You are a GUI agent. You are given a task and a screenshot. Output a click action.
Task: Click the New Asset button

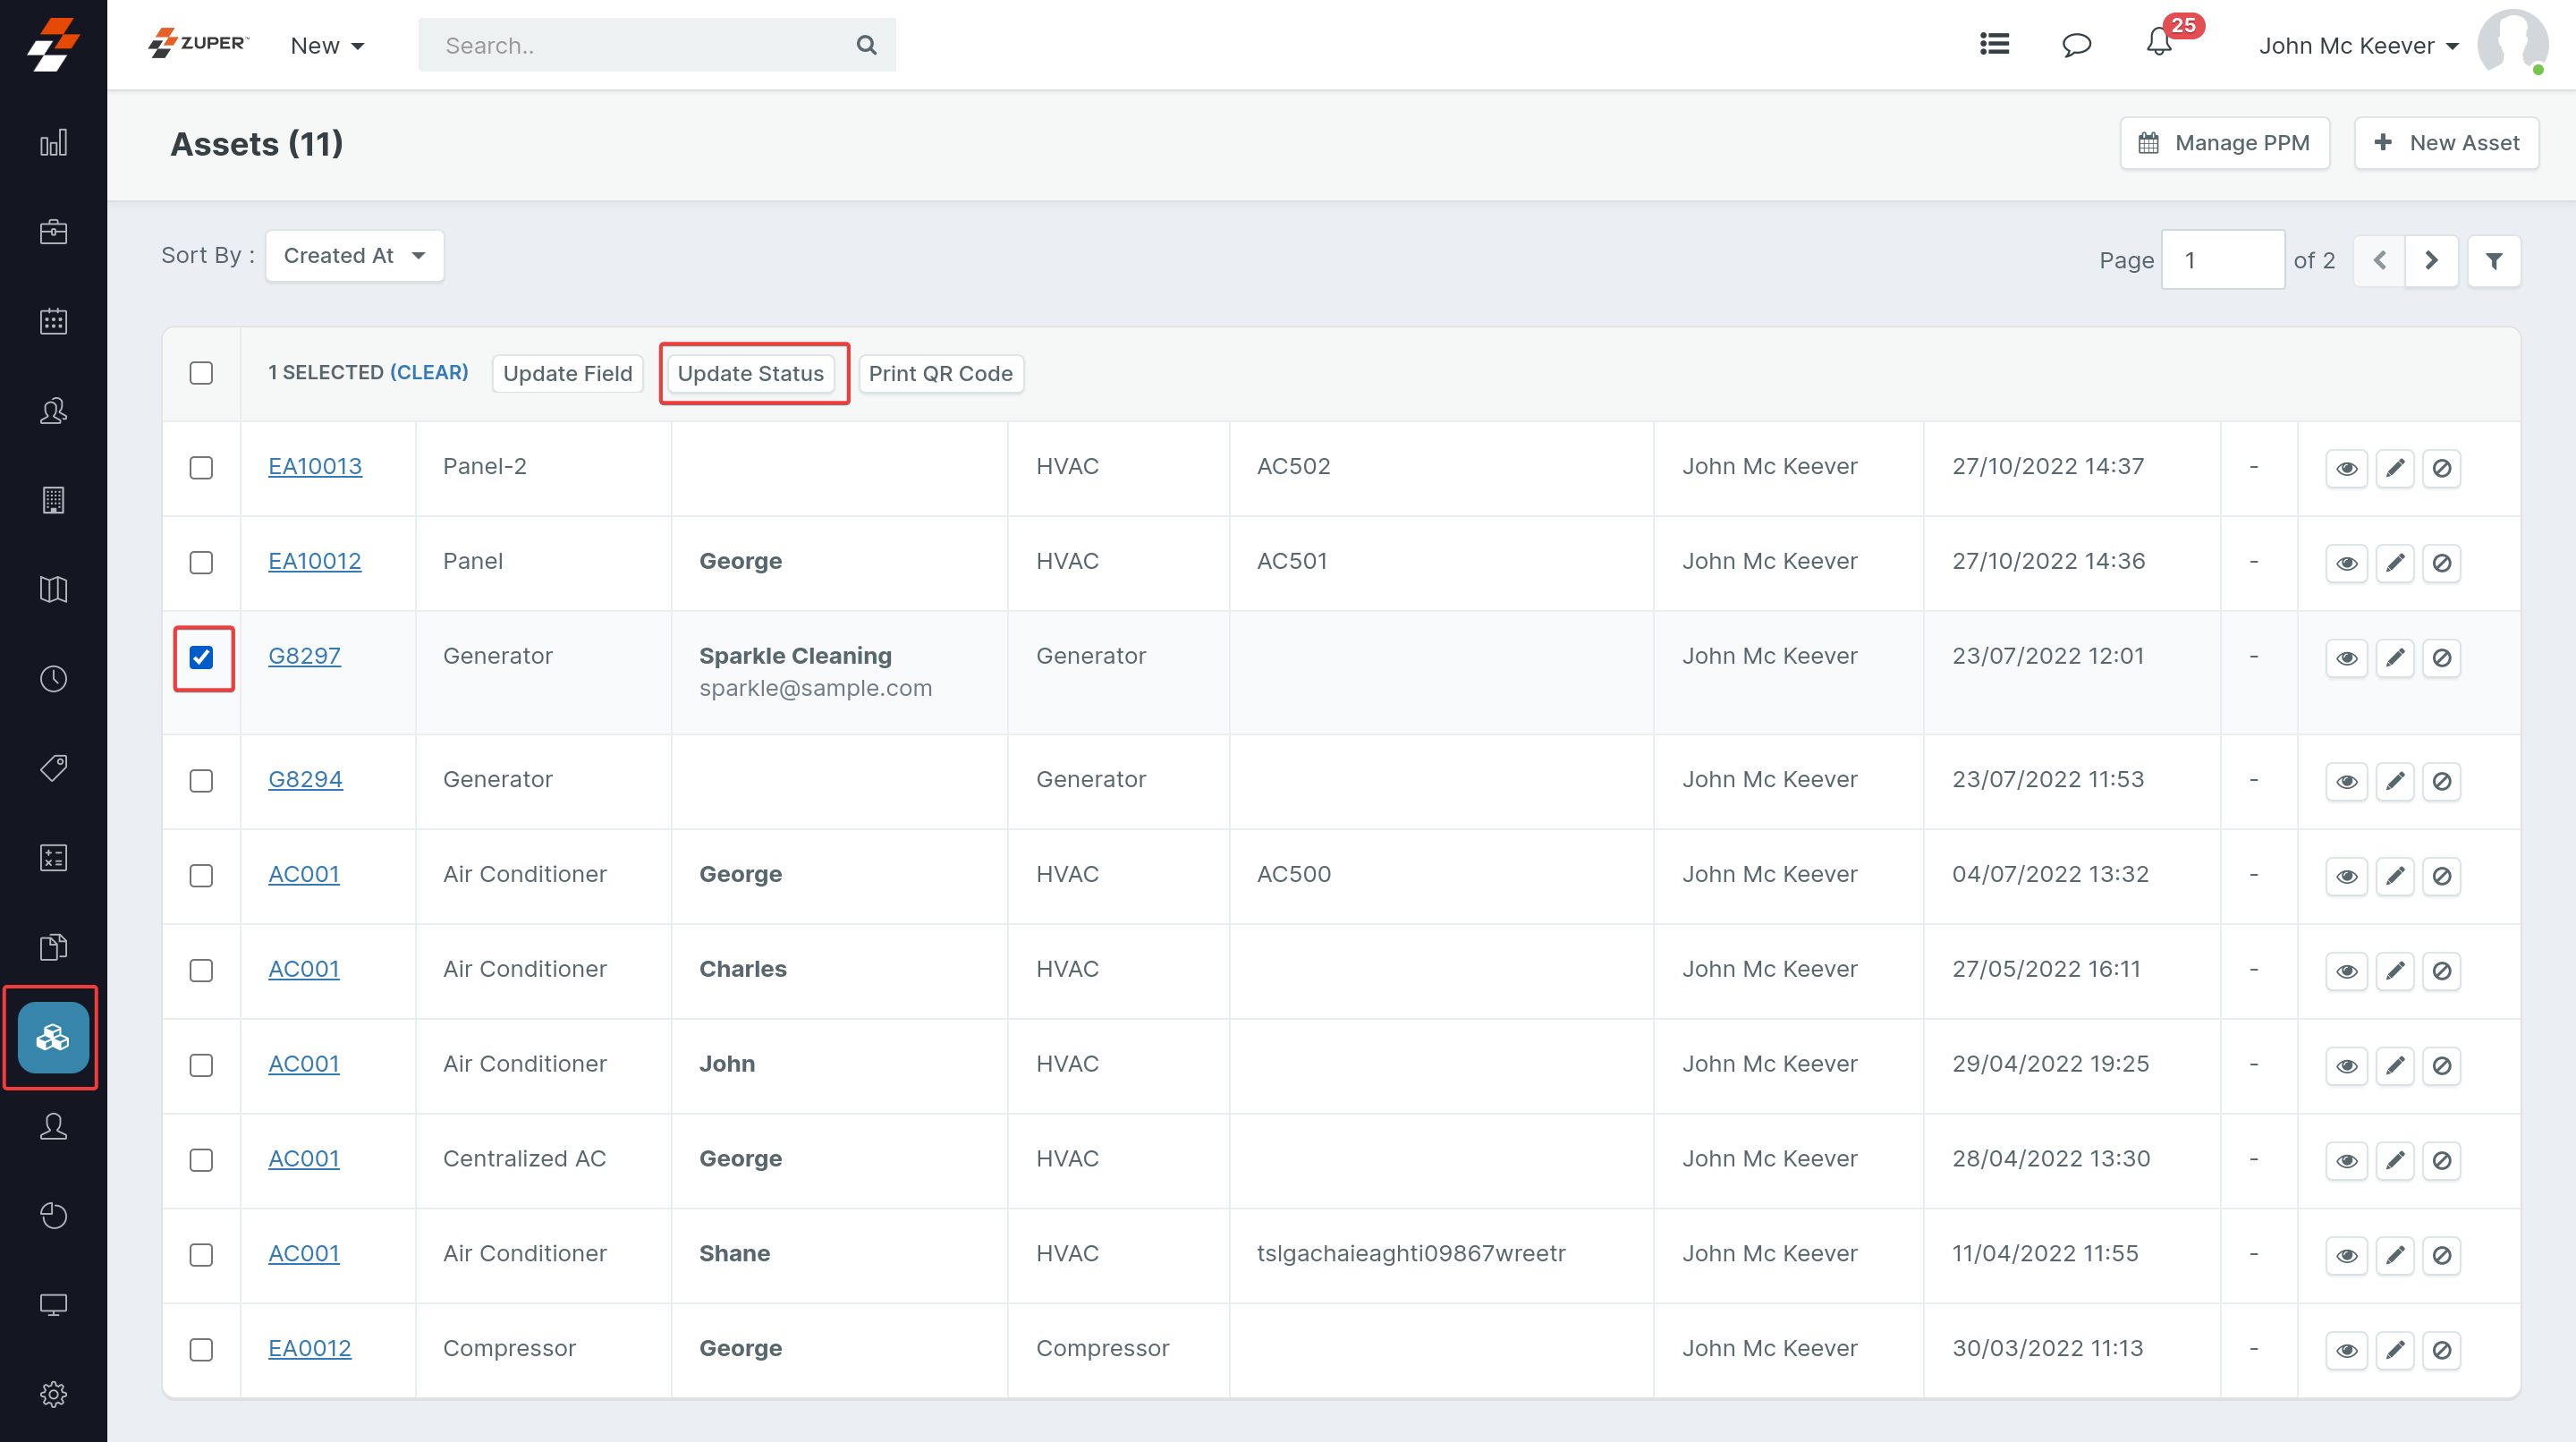[x=2446, y=143]
